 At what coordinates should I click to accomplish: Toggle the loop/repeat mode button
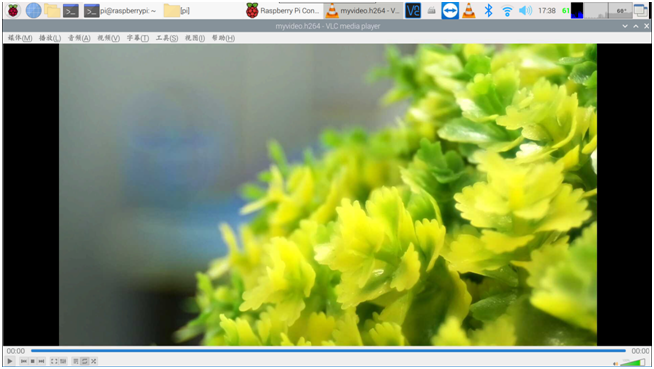pos(85,361)
